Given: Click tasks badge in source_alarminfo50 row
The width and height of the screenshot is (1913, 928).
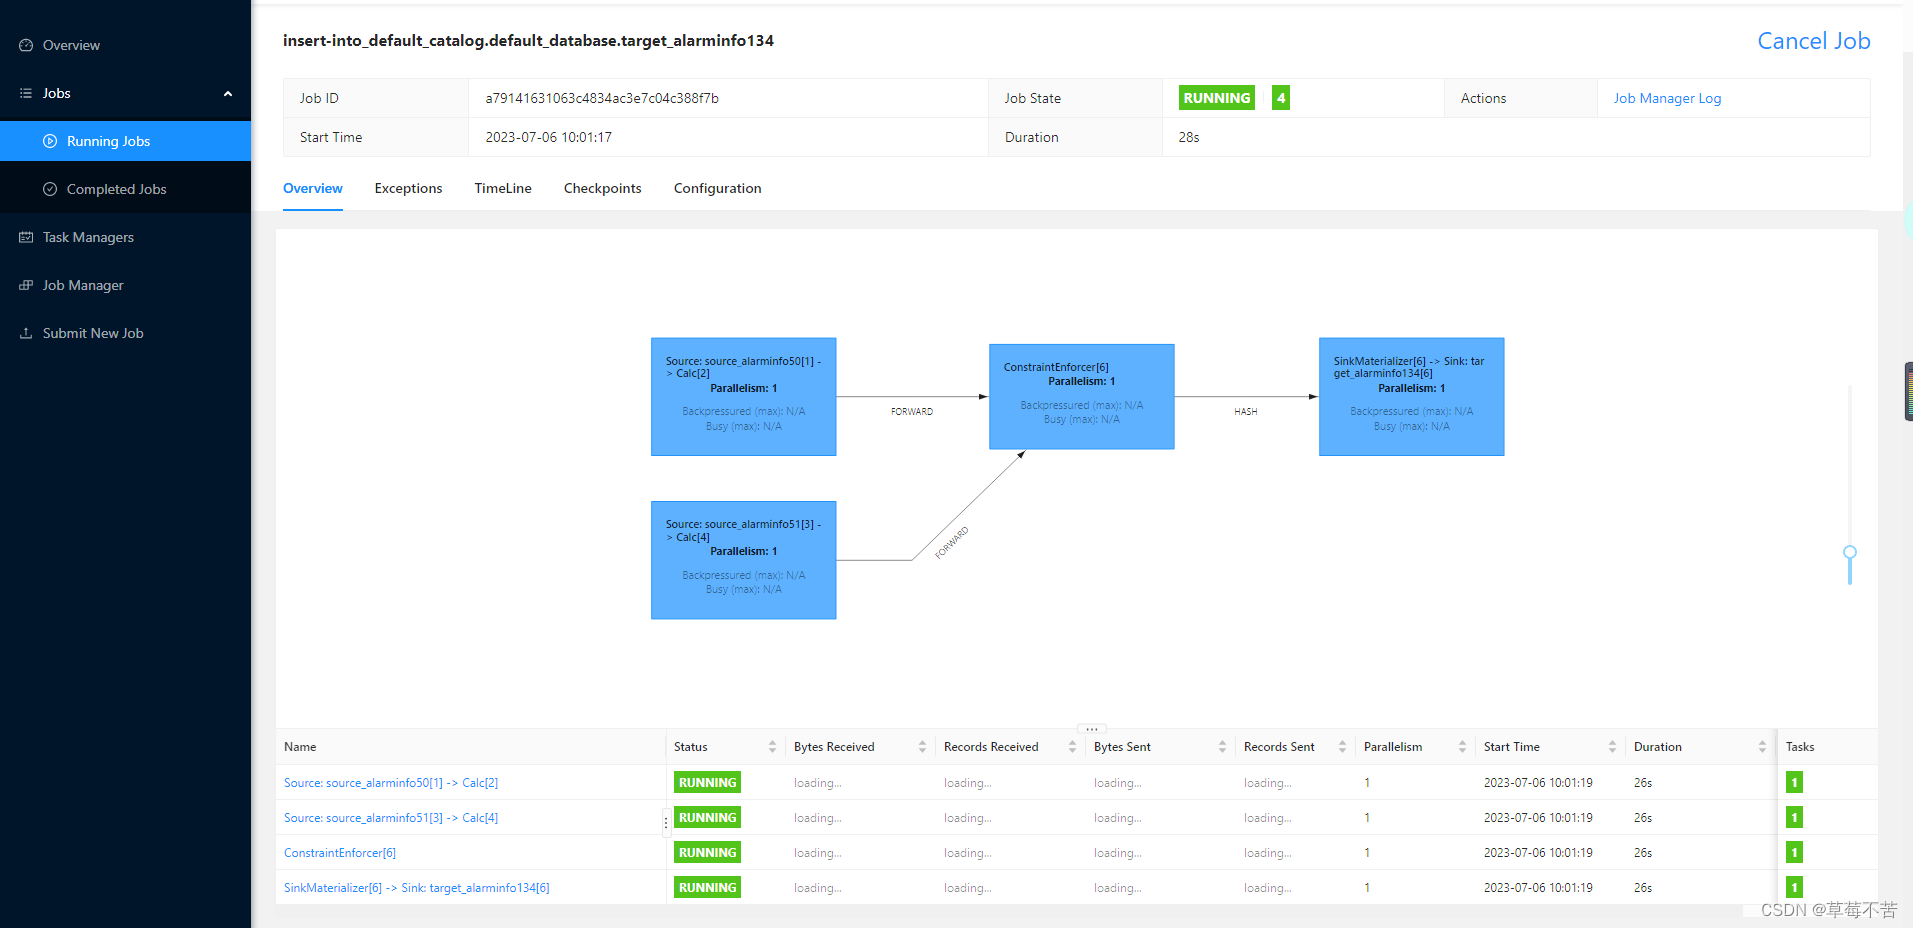Looking at the screenshot, I should (1794, 783).
